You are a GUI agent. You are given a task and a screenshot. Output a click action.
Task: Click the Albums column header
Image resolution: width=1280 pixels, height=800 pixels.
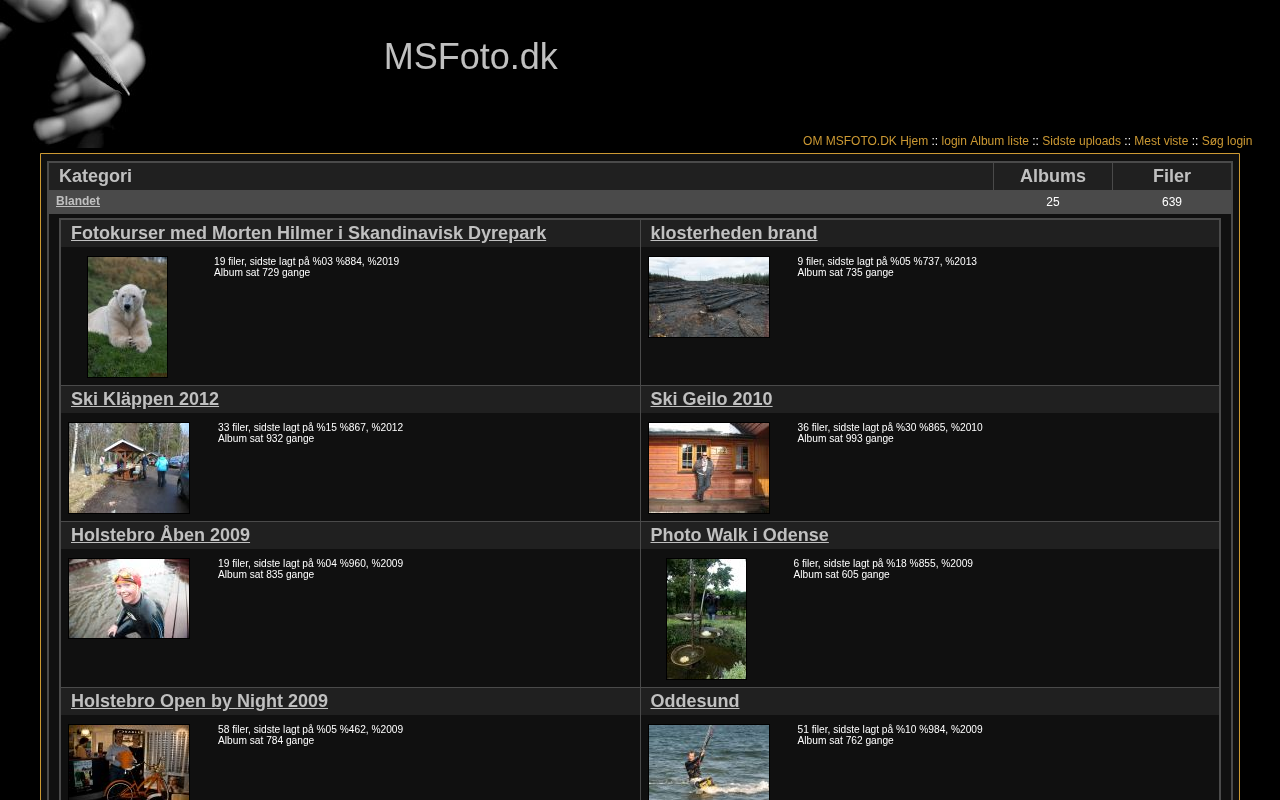click(x=1053, y=176)
